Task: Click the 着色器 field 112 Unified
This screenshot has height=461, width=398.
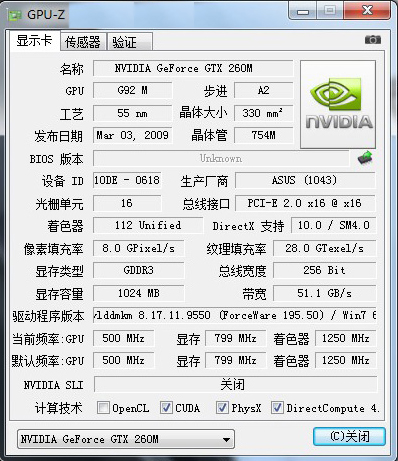Action: point(148,225)
